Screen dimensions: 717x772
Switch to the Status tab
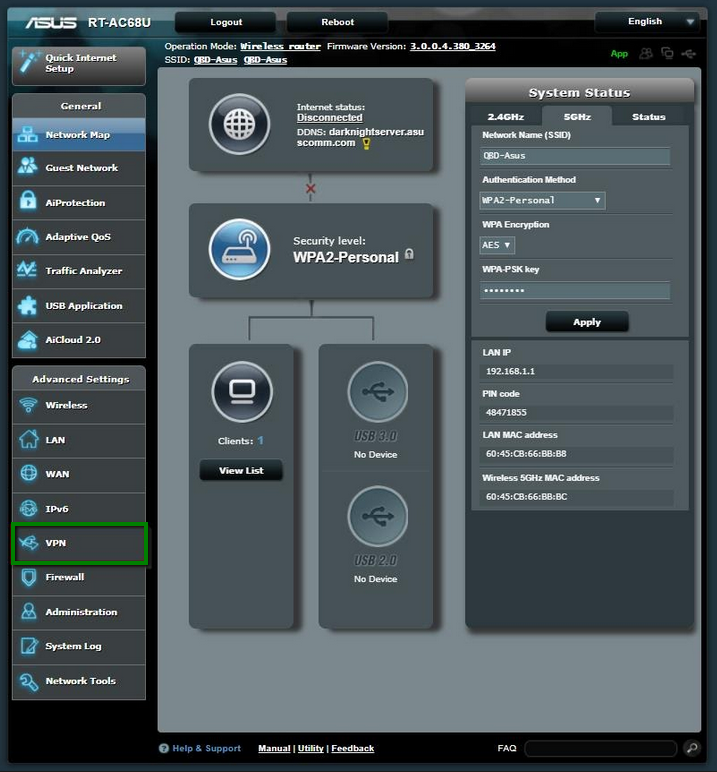[x=649, y=117]
